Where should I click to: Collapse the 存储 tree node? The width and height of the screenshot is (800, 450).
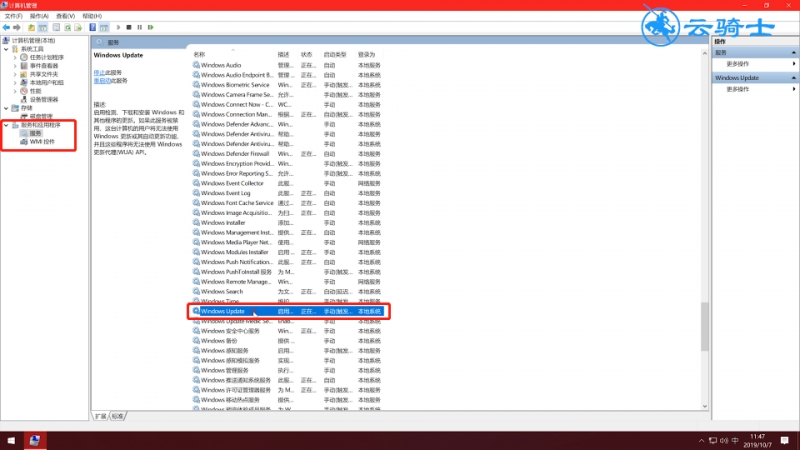(6, 108)
